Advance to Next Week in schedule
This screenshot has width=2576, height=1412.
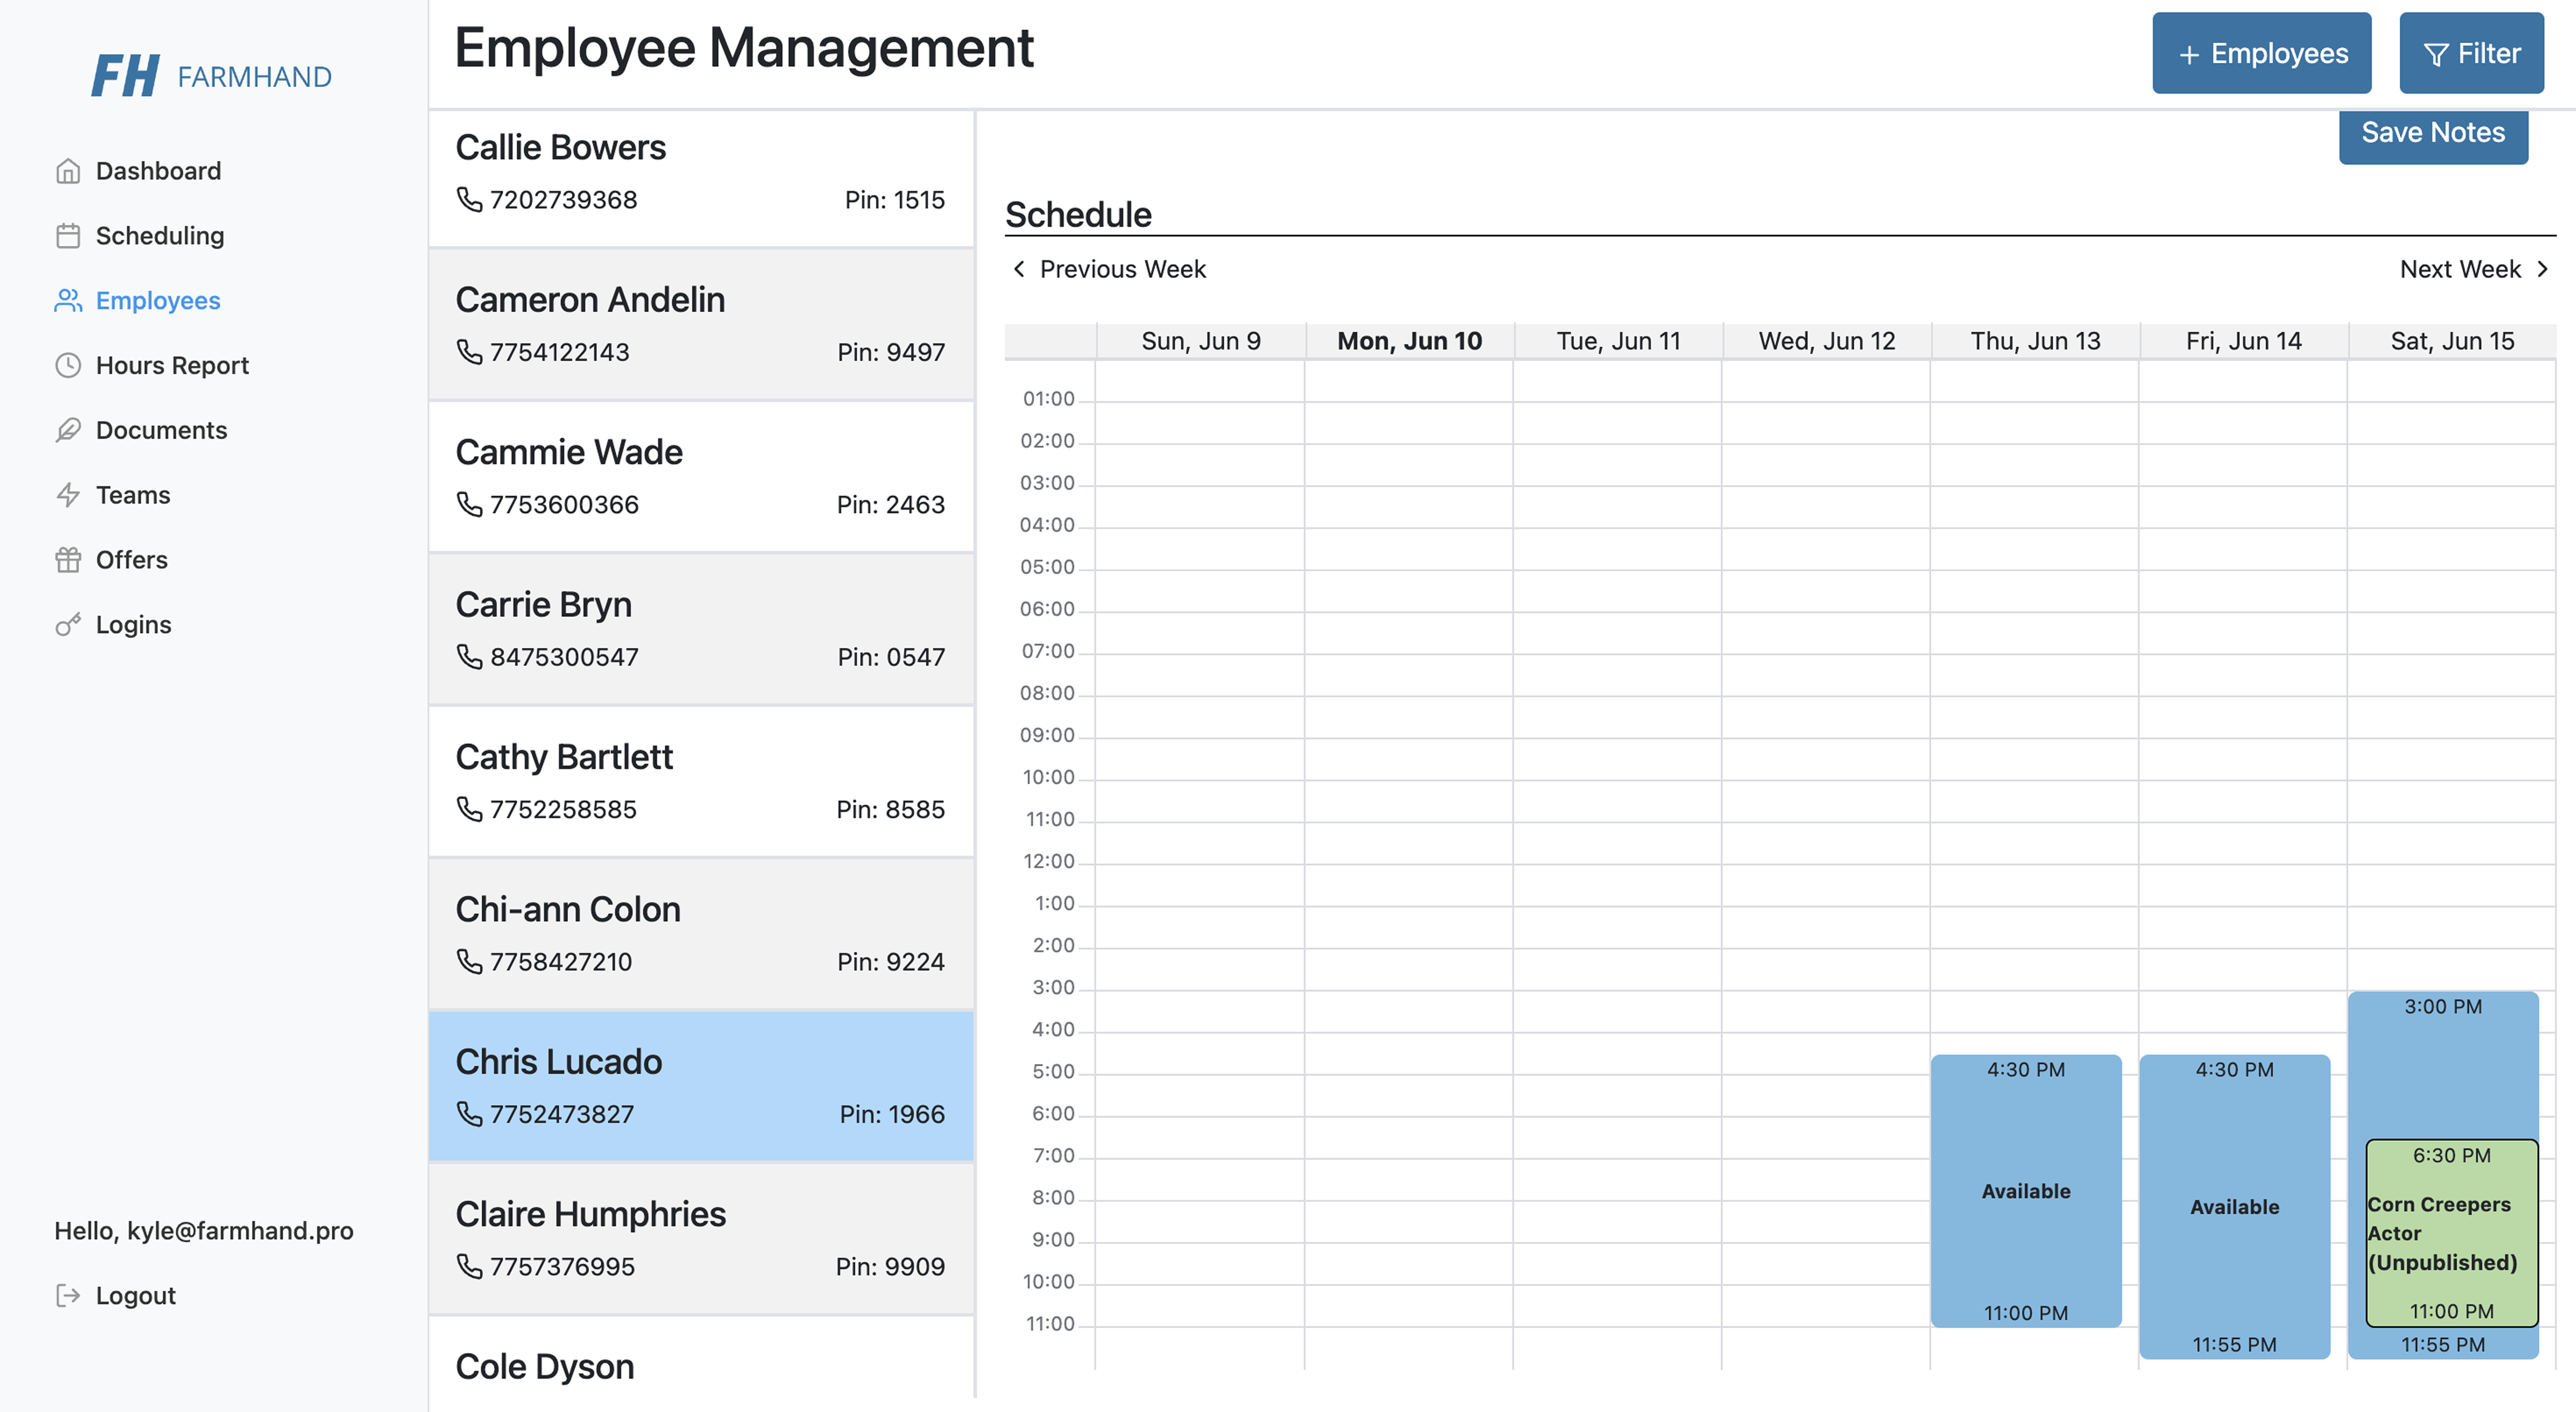pos(2476,269)
